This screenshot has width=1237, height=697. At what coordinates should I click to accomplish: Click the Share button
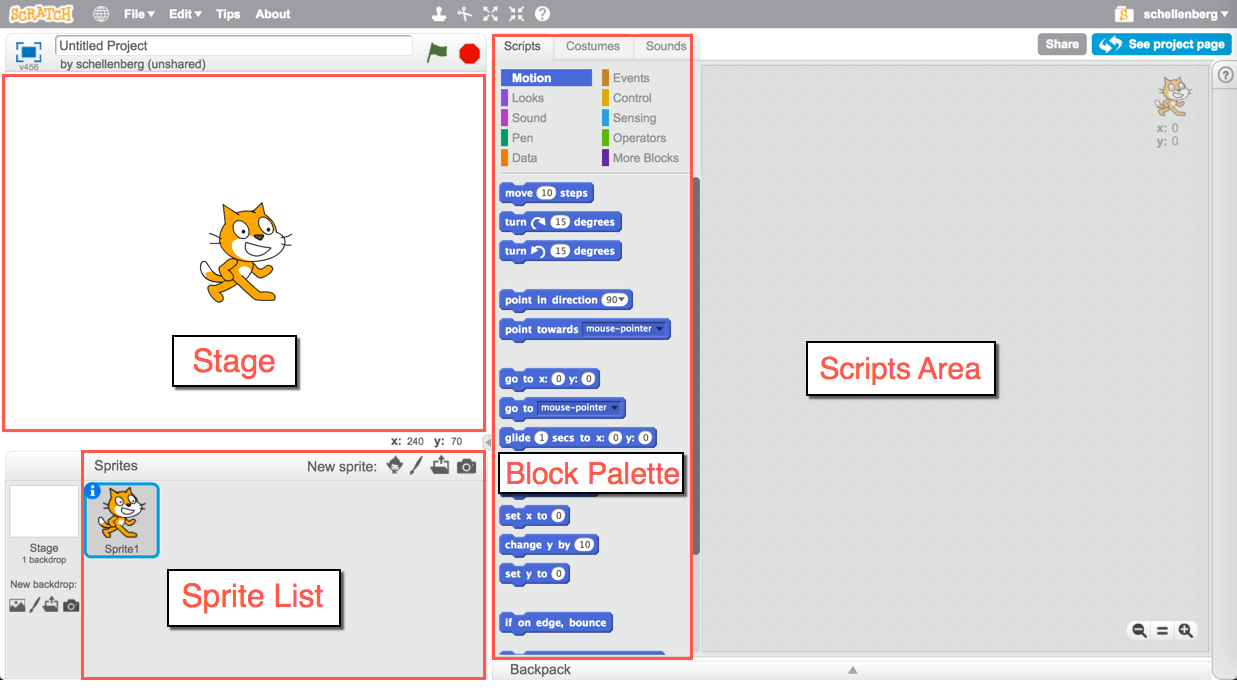(x=1062, y=44)
